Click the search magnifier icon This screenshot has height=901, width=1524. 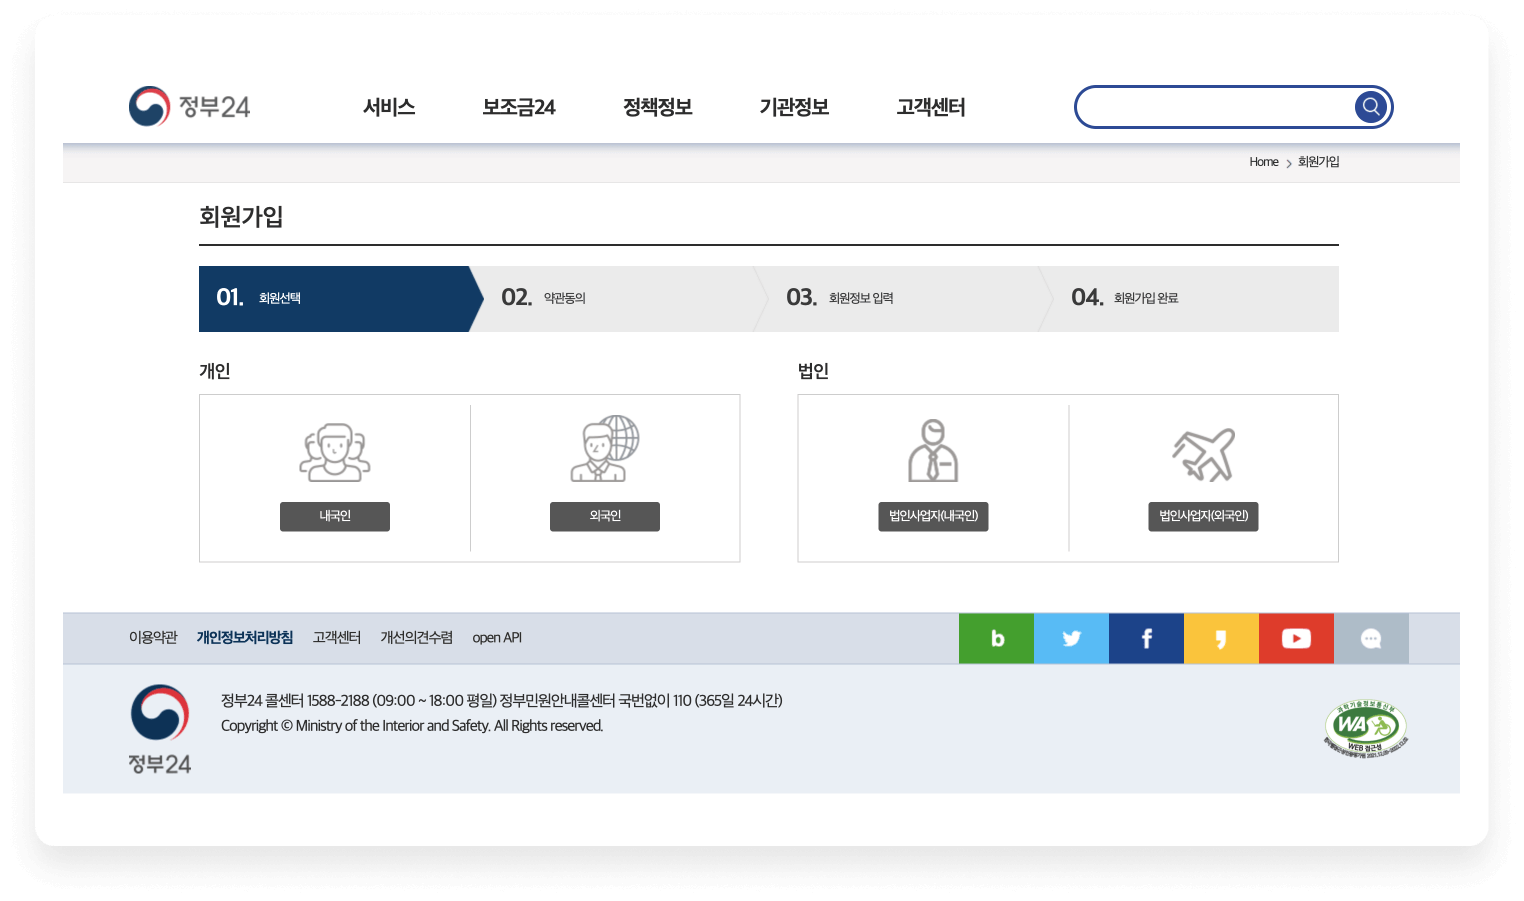click(x=1370, y=107)
